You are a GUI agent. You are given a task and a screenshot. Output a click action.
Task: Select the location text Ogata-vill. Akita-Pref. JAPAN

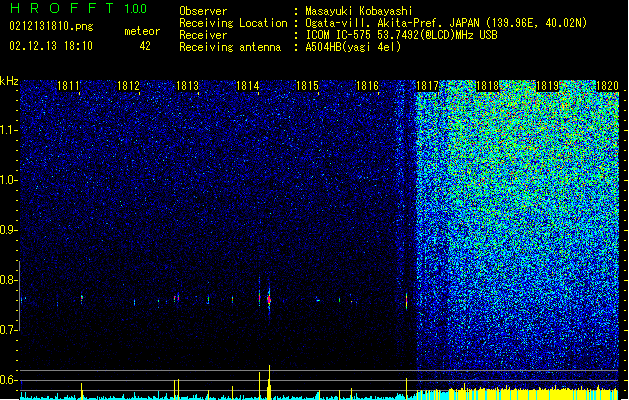click(392, 23)
